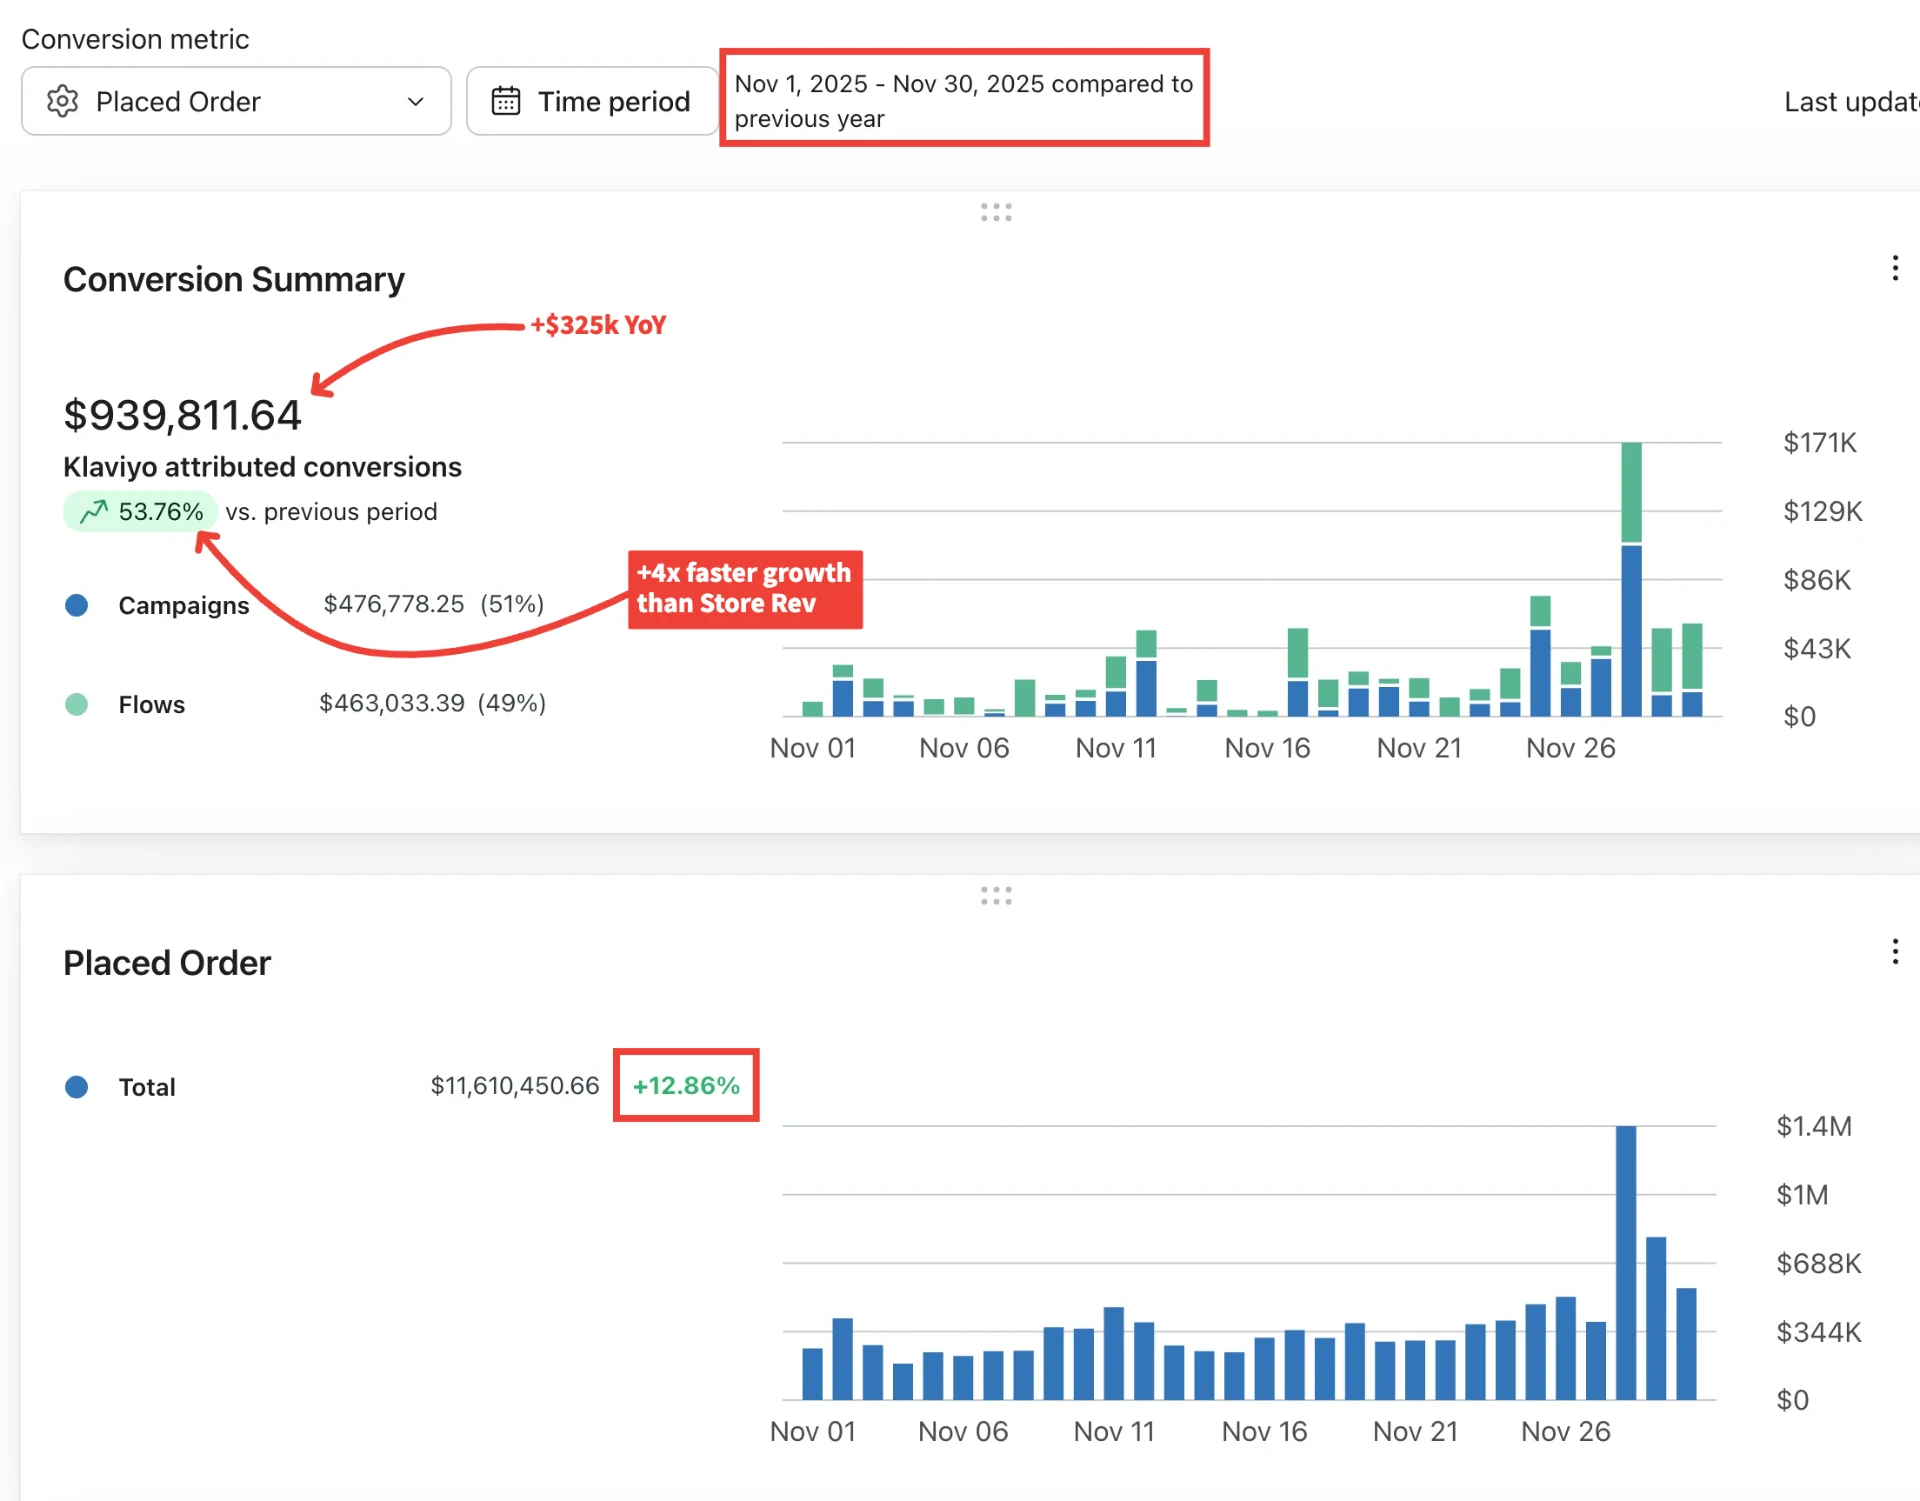The width and height of the screenshot is (1920, 1501).
Task: Click the date range comparison text
Action: click(x=964, y=101)
